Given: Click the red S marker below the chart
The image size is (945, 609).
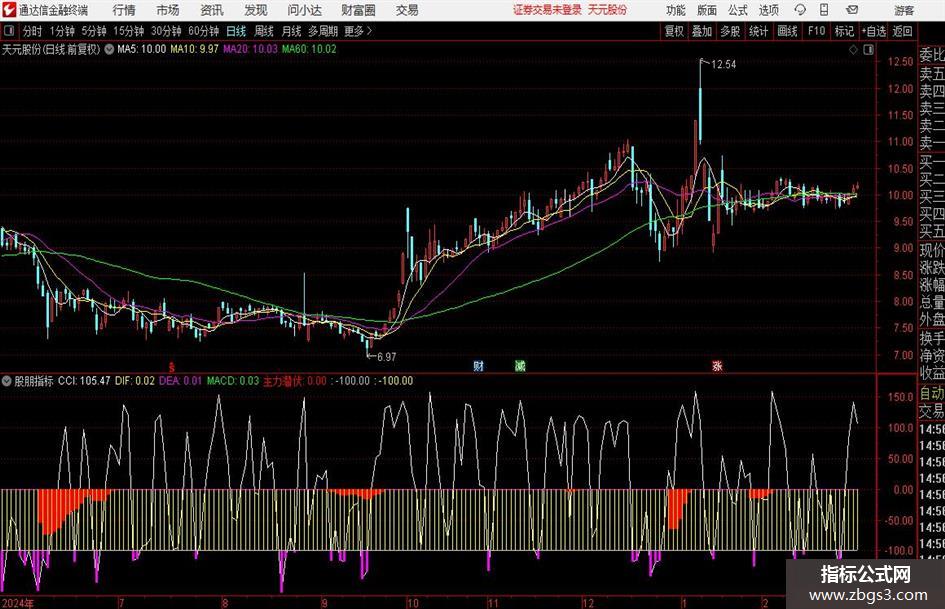Looking at the screenshot, I should pos(172,366).
